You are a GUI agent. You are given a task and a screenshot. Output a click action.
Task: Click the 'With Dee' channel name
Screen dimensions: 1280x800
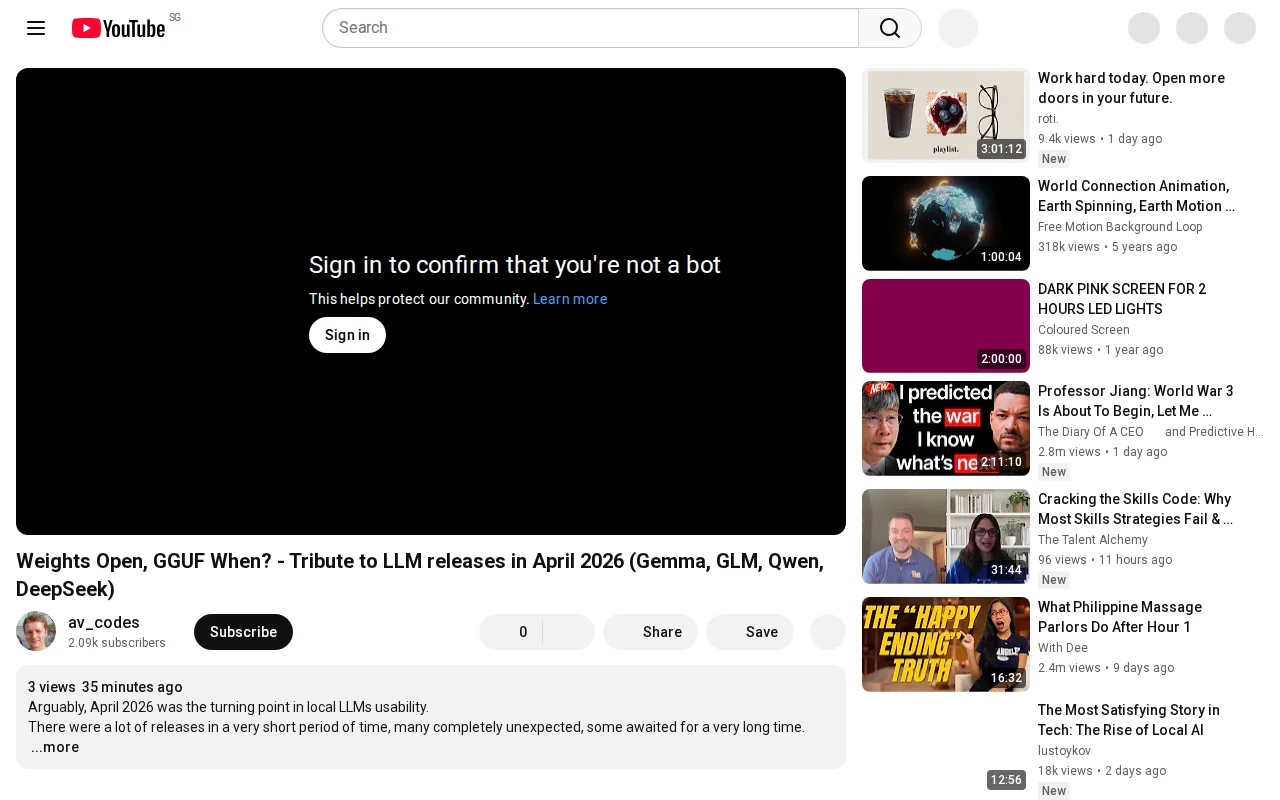pos(1064,648)
